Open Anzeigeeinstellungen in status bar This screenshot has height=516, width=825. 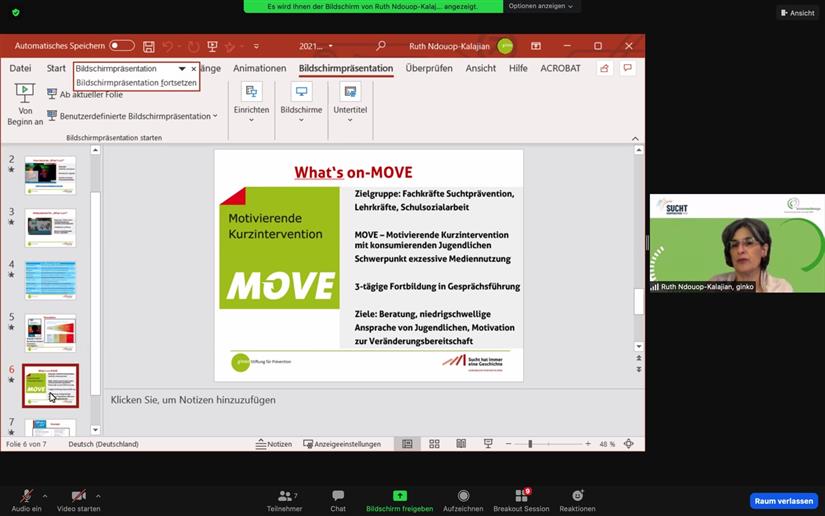342,444
